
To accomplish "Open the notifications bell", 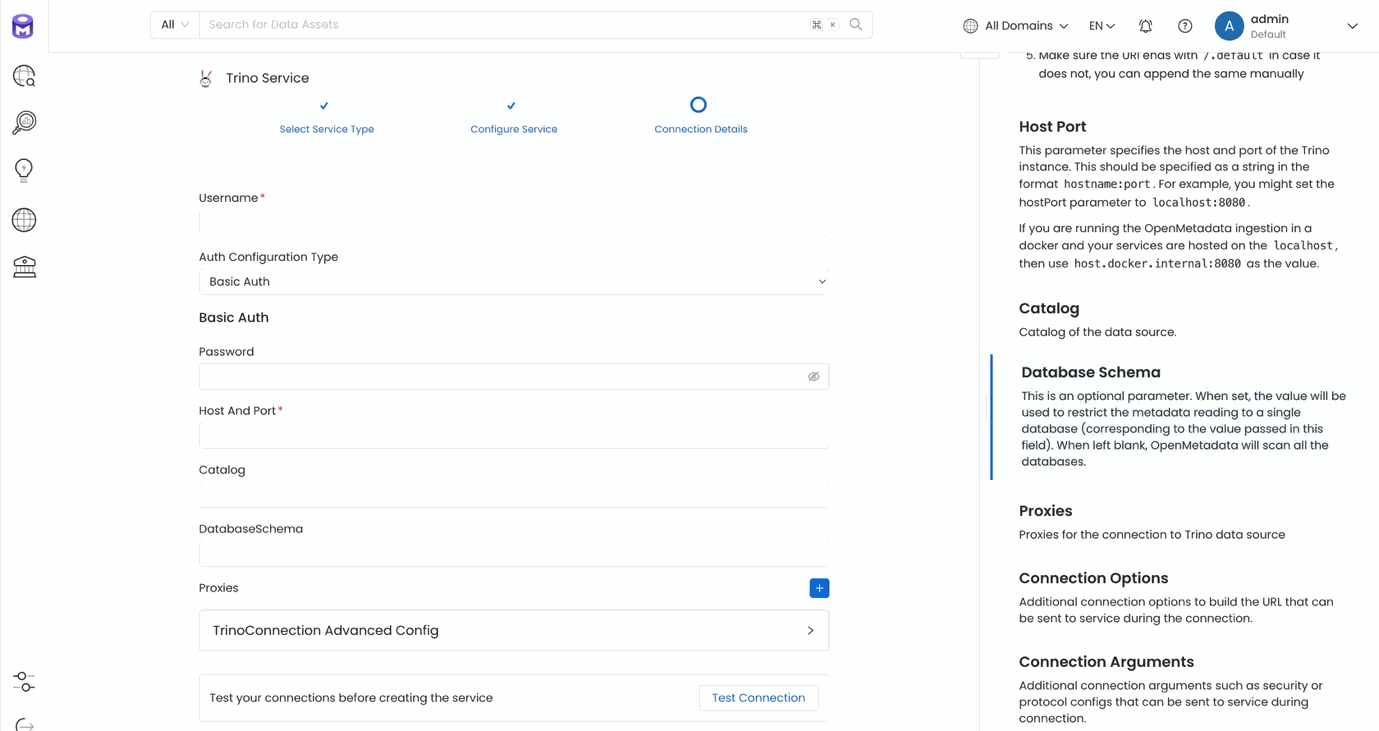I will pyautogui.click(x=1146, y=26).
